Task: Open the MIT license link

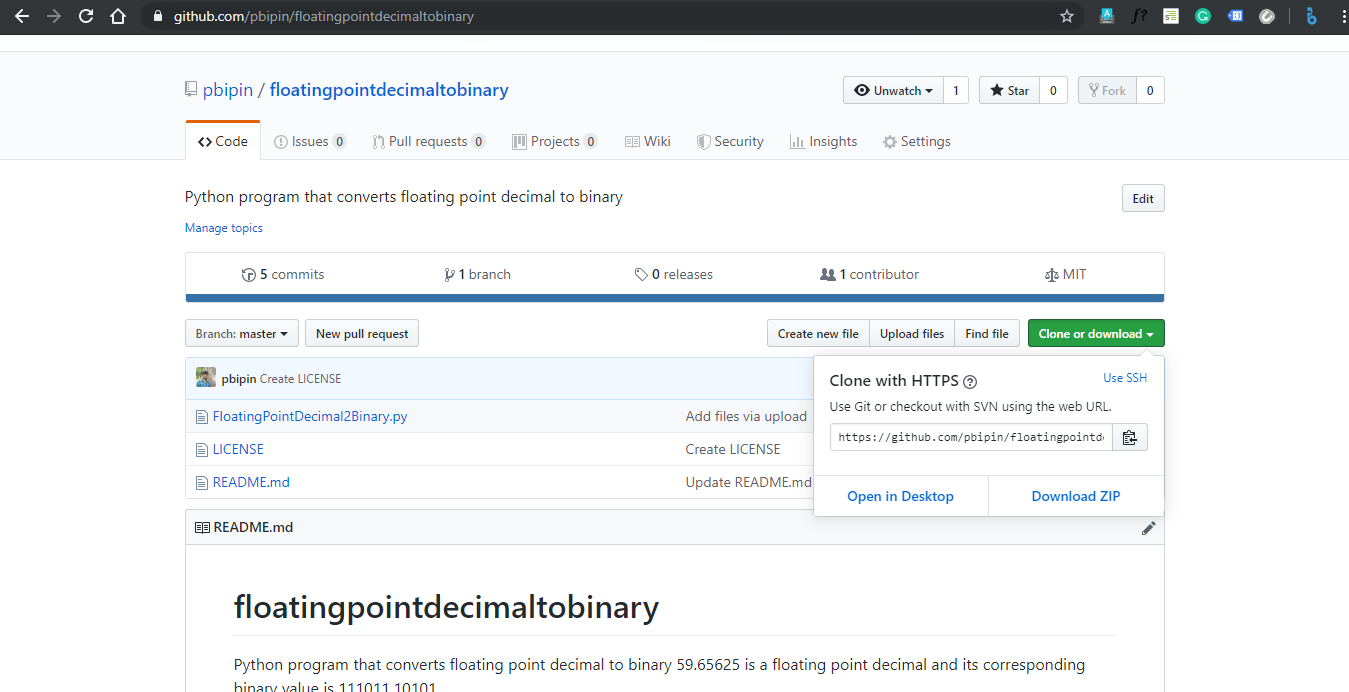Action: point(1065,274)
